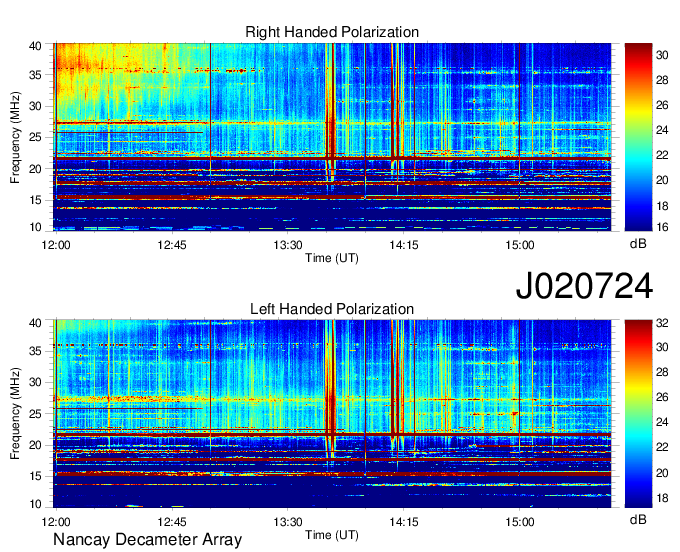Click the 'Nancay Decameter Array' caption
The height and width of the screenshot is (552, 680).
(x=147, y=540)
